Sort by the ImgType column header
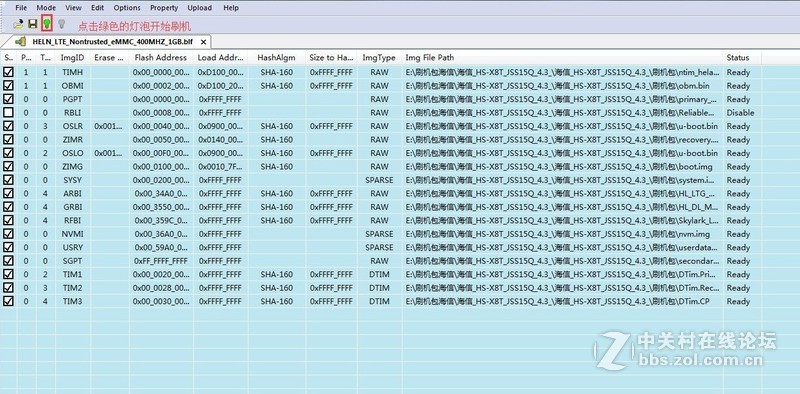800x394 pixels. pos(379,58)
